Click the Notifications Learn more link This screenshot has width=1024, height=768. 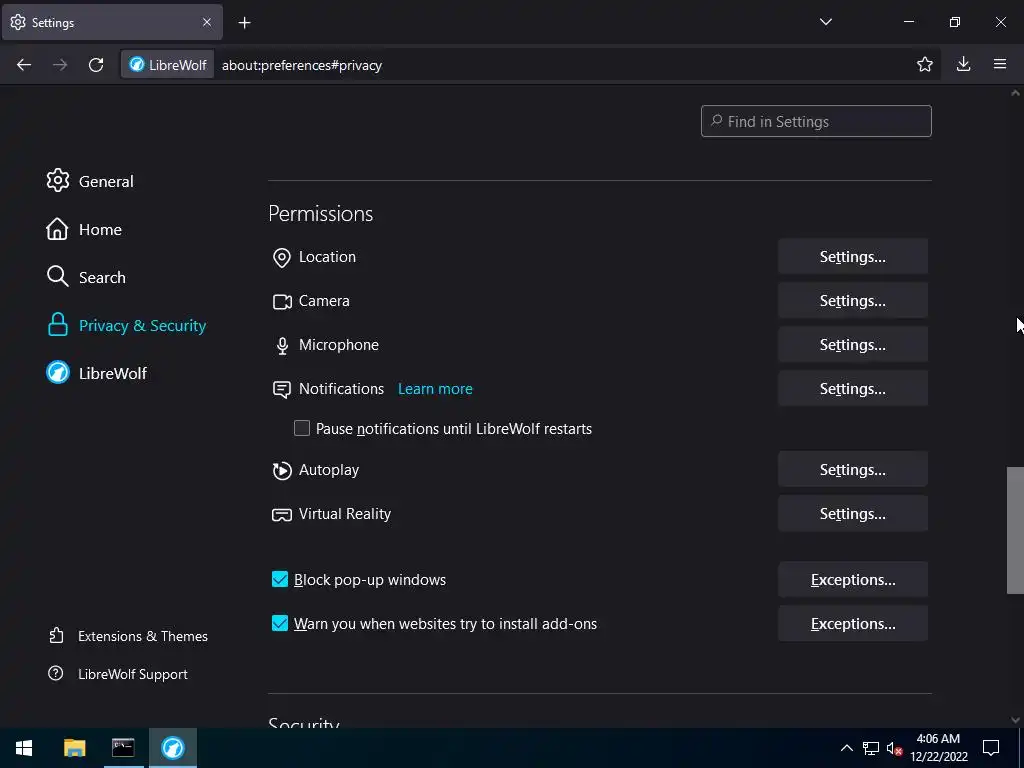pos(435,389)
